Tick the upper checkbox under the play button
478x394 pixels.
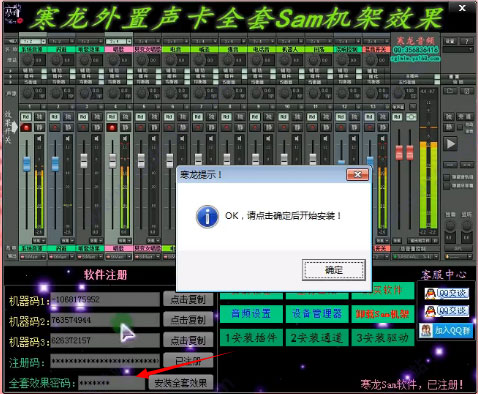[x=447, y=177]
